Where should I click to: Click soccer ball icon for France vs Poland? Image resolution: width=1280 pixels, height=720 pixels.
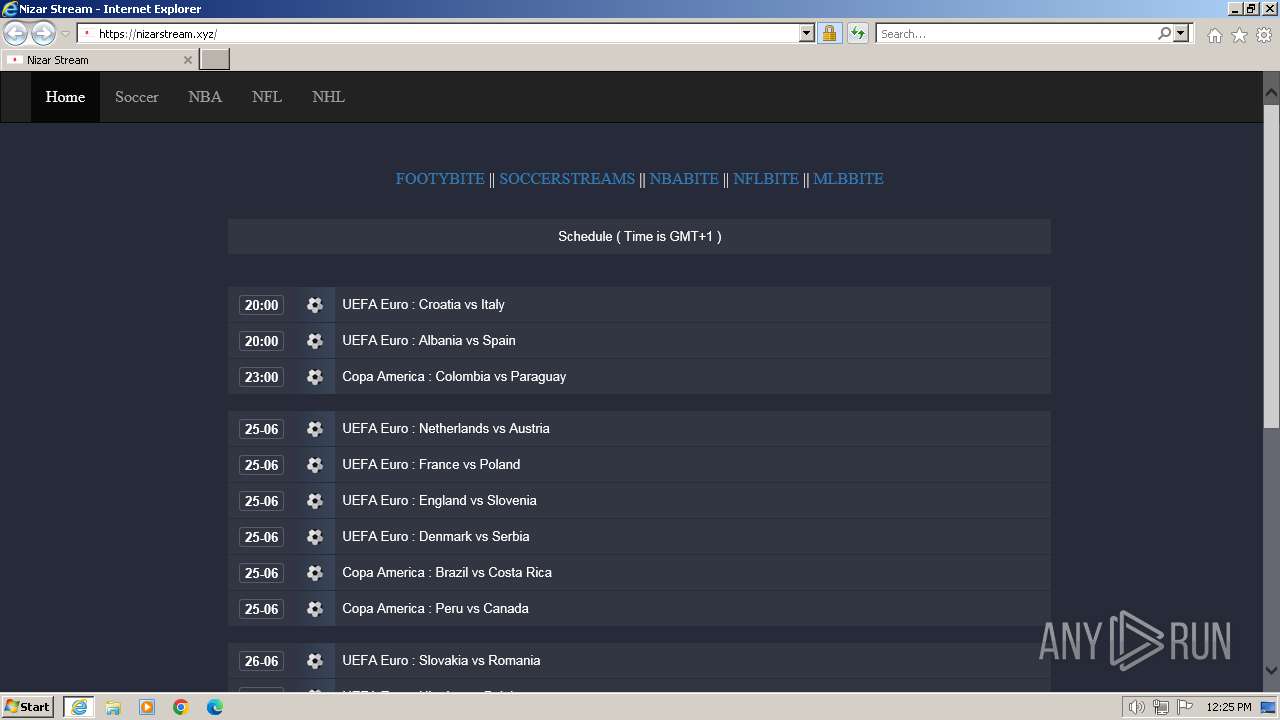coord(315,465)
